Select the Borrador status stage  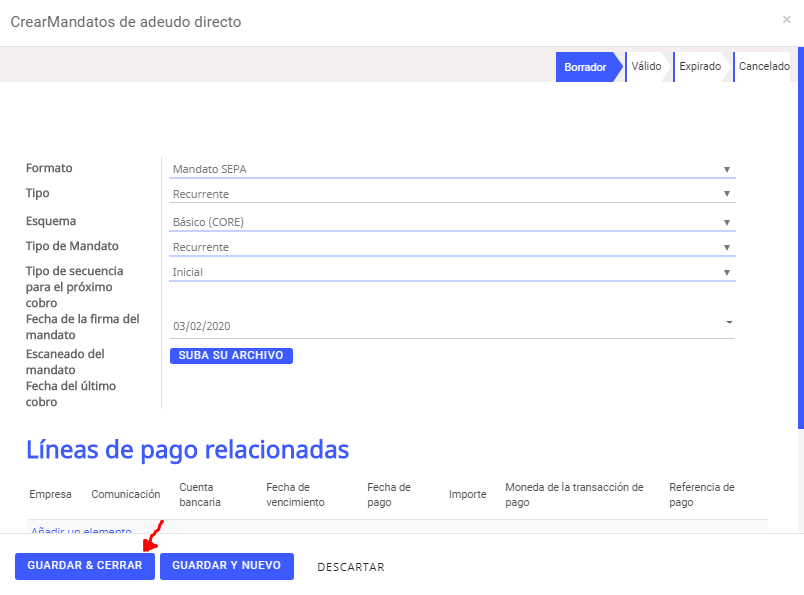(x=588, y=67)
